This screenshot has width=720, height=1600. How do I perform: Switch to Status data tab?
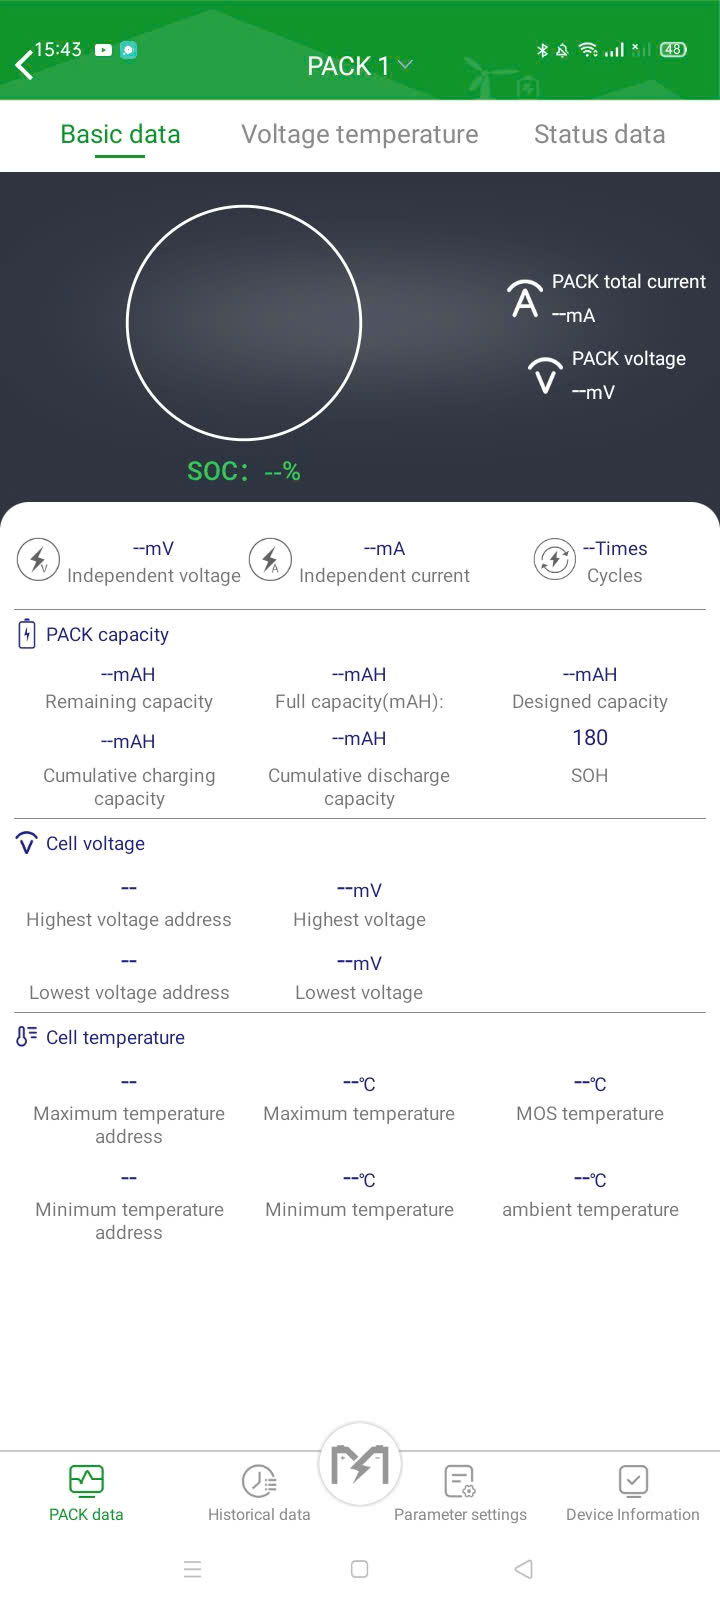tap(599, 134)
